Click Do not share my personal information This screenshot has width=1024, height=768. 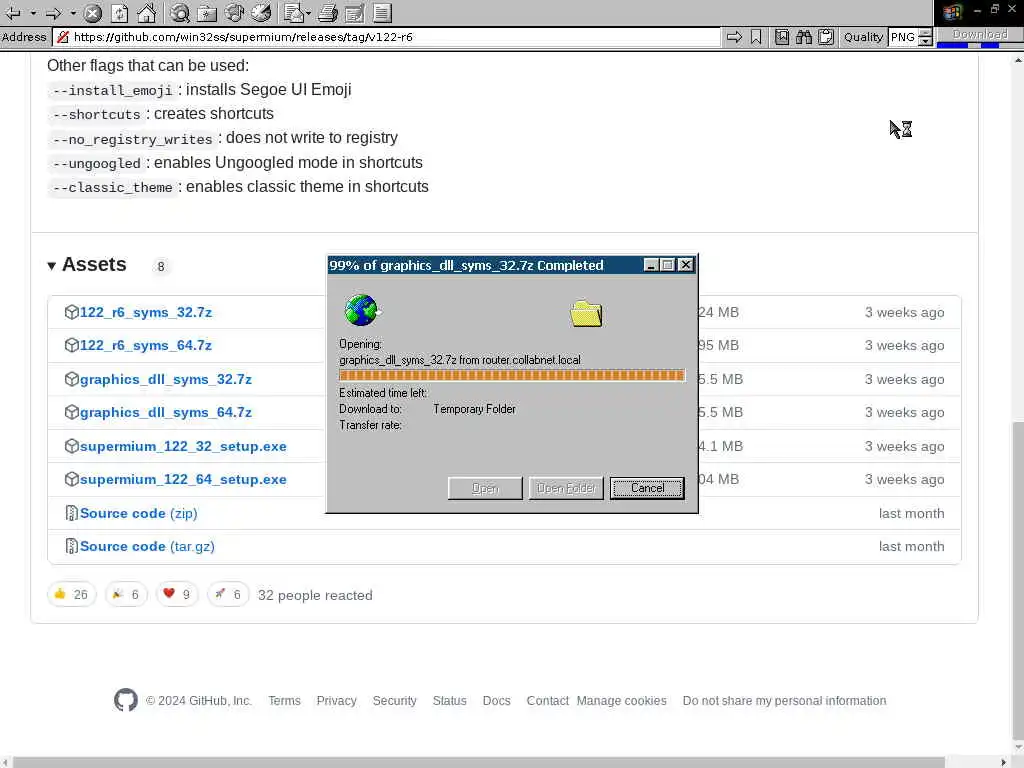click(784, 700)
